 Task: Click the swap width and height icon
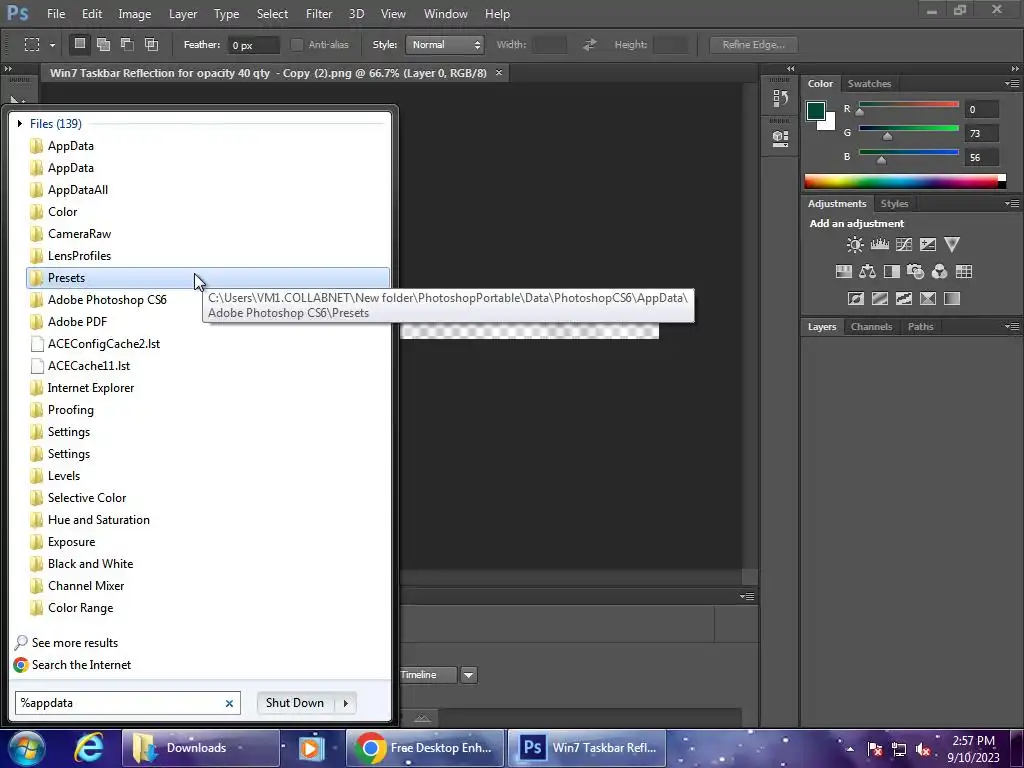click(590, 44)
